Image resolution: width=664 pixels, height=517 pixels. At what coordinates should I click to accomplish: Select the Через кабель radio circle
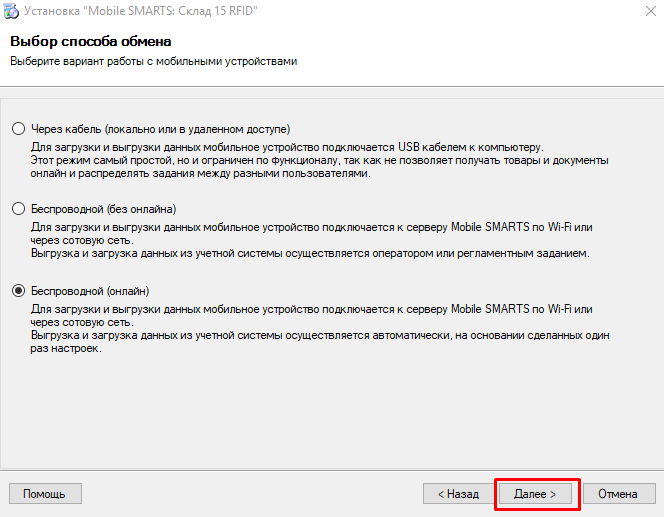pos(18,128)
